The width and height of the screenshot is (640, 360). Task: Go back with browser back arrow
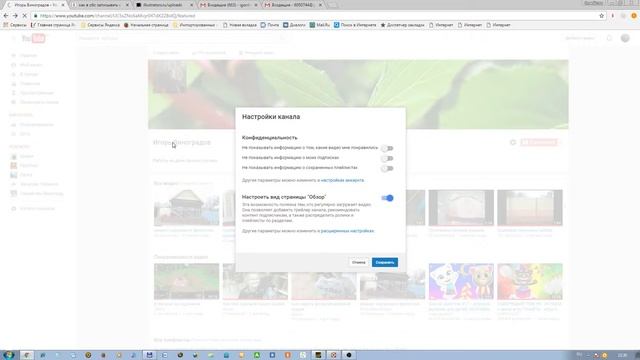coord(6,16)
